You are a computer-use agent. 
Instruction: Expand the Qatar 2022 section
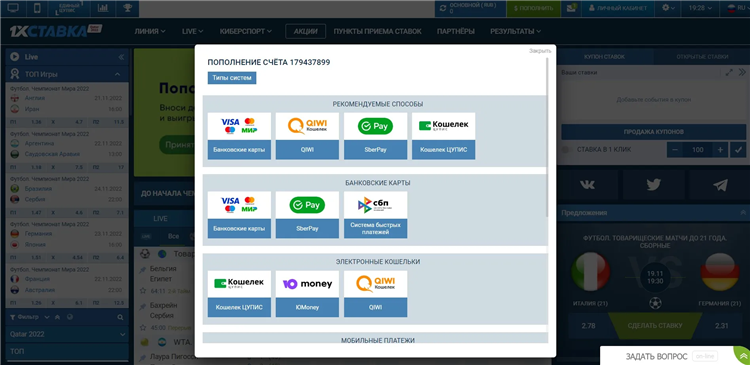click(67, 334)
